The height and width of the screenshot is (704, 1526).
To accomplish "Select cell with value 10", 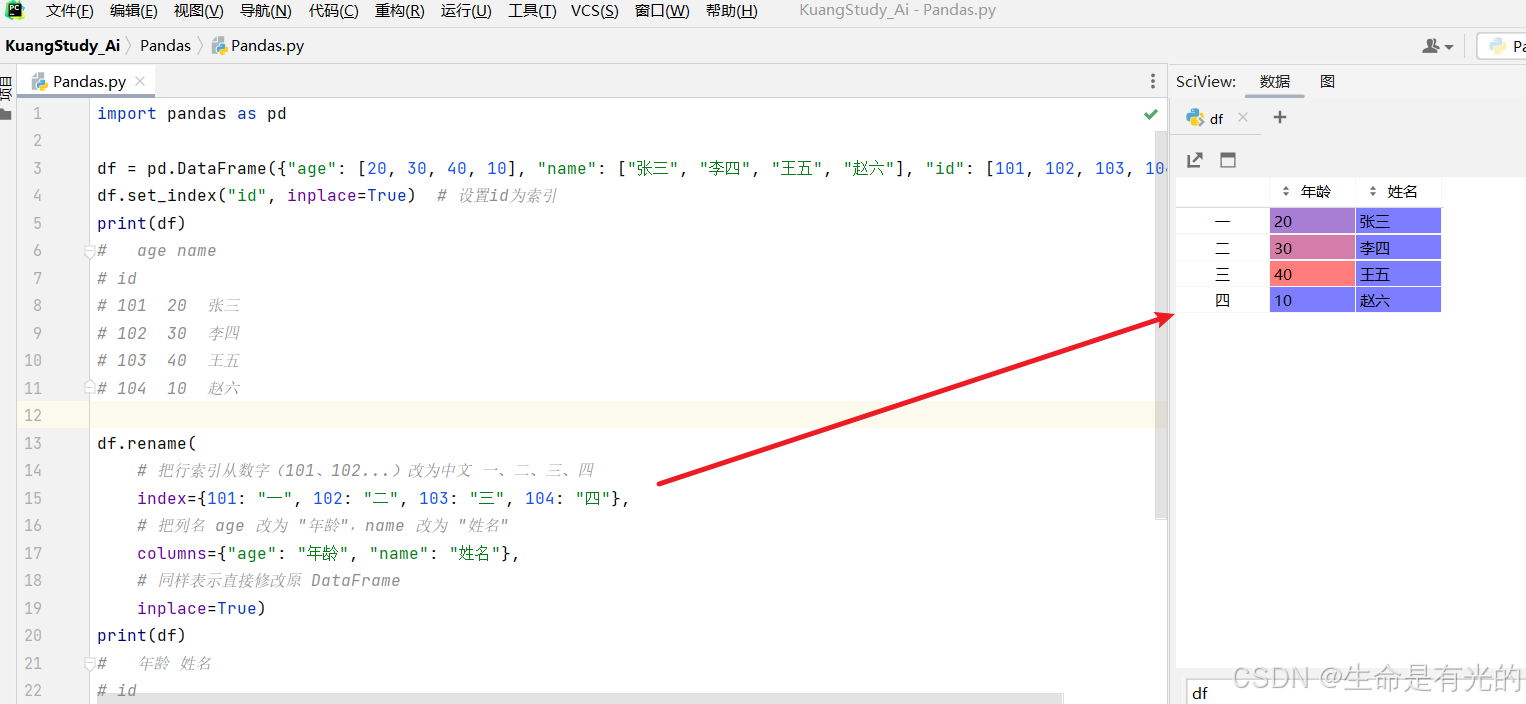I will click(x=1312, y=299).
